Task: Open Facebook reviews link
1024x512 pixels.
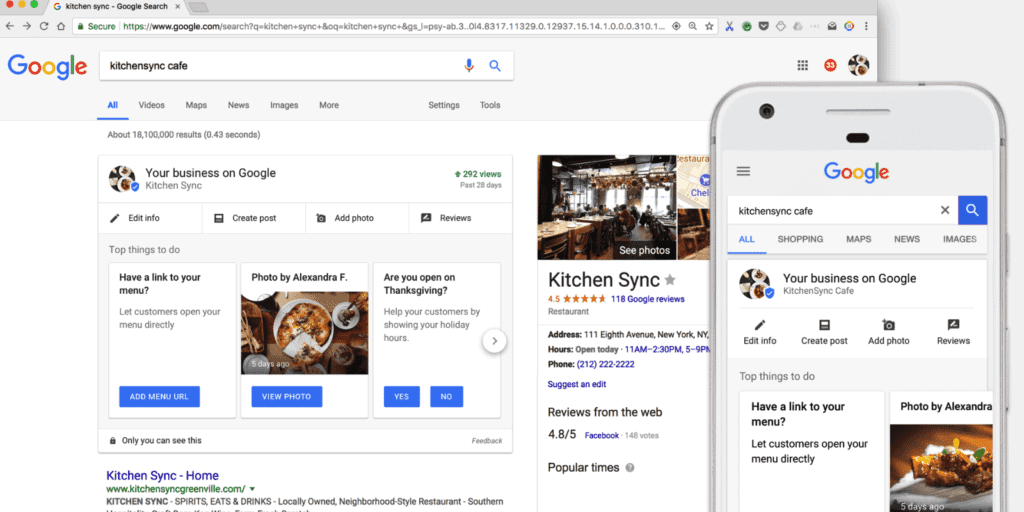Action: 601,436
